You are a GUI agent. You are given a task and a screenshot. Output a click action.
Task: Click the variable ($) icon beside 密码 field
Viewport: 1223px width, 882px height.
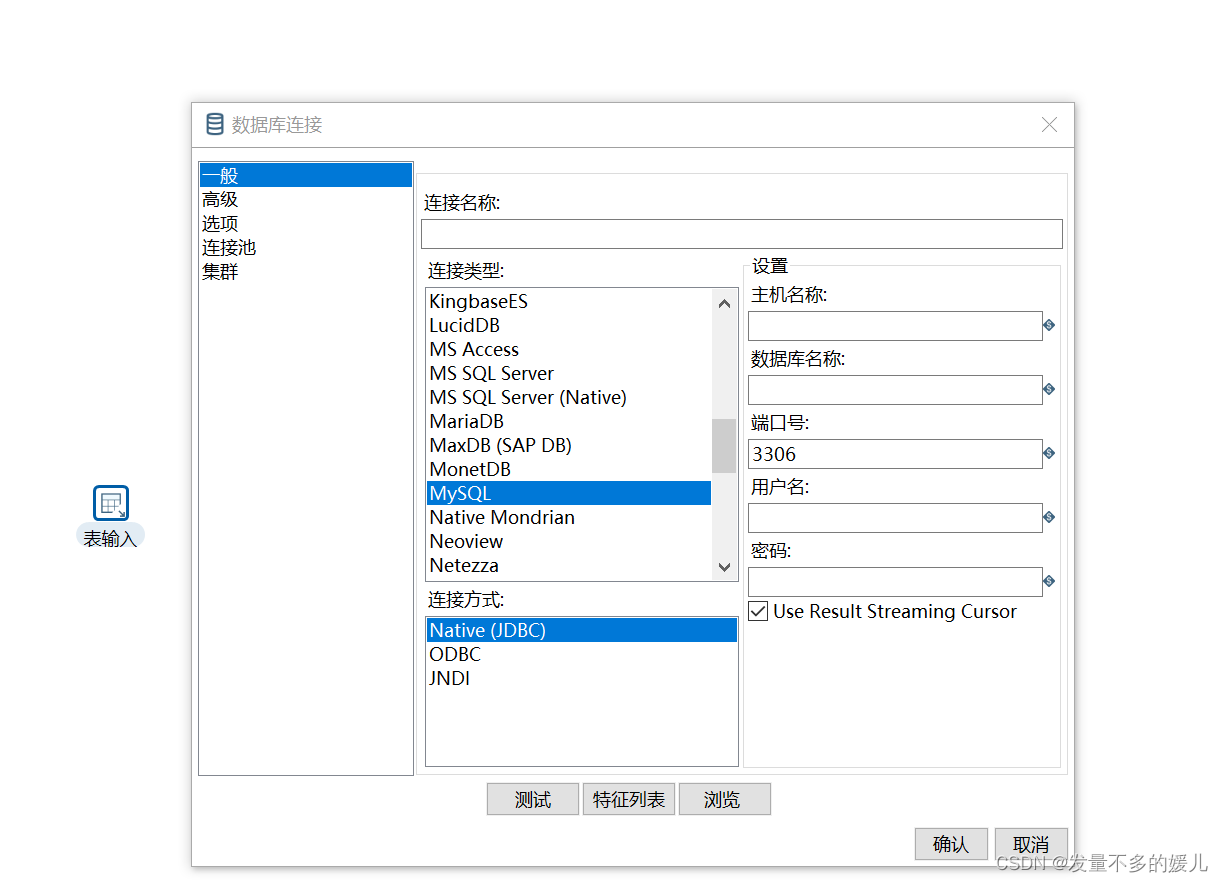(x=1051, y=582)
